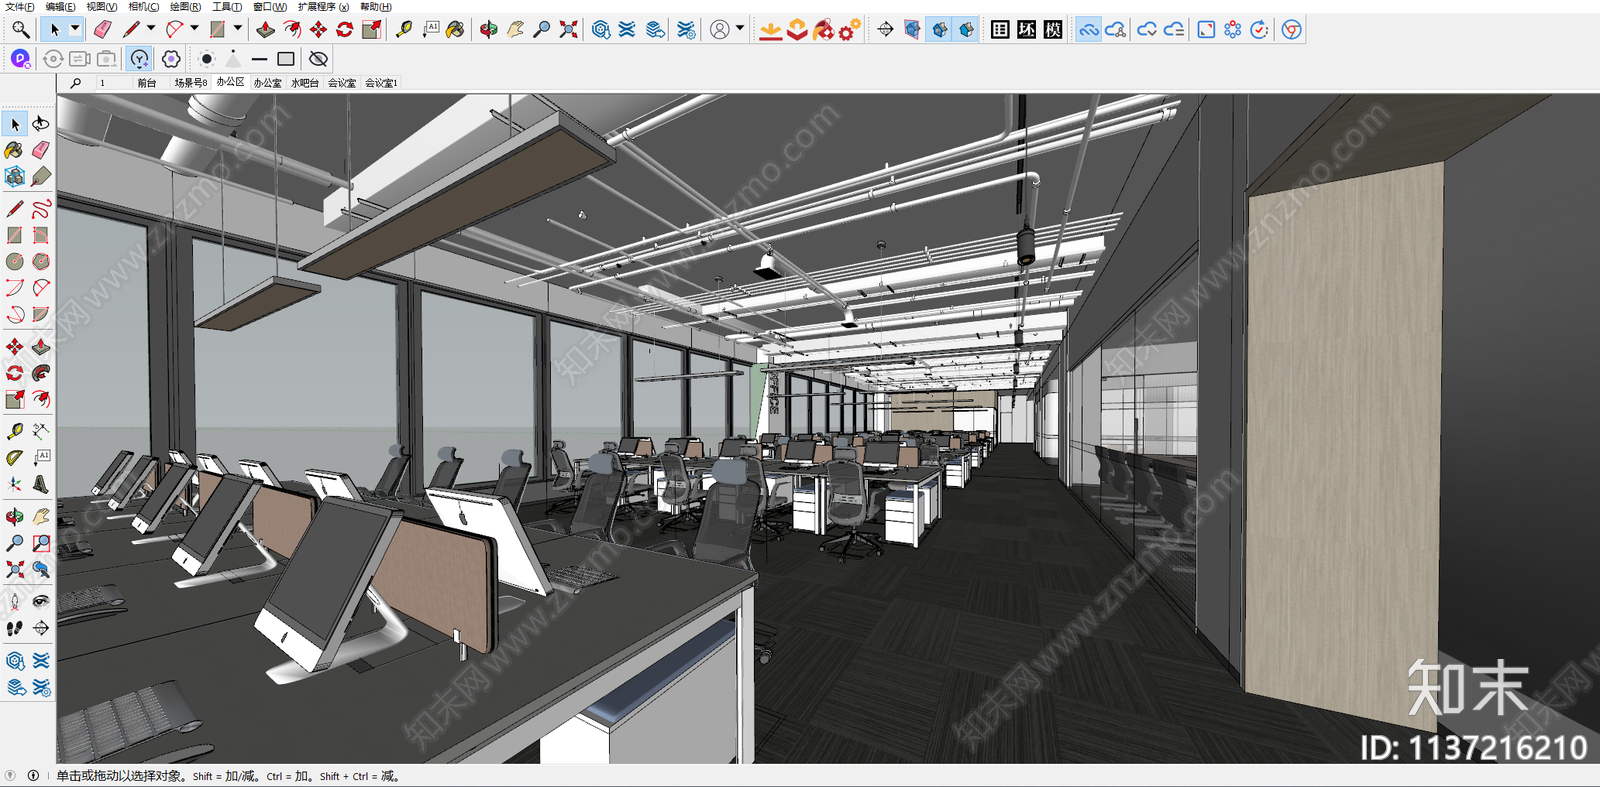Click the 模 plugin icon

1053,30
